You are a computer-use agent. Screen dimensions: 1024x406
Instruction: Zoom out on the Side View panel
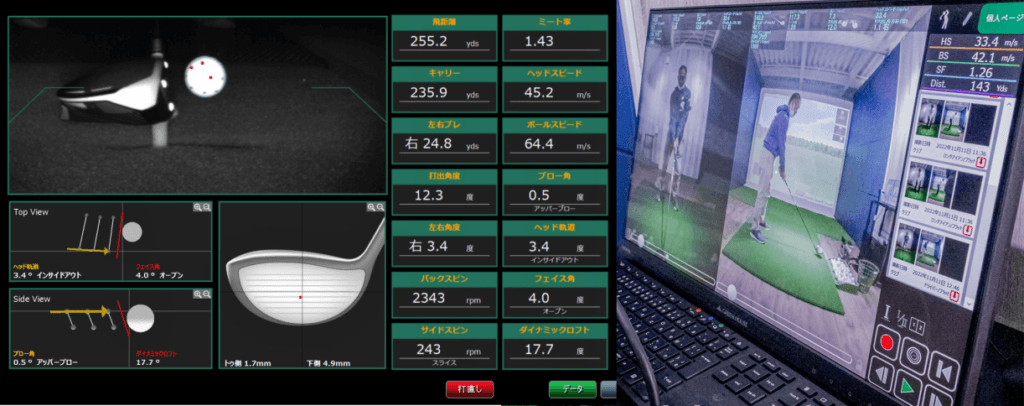(206, 294)
